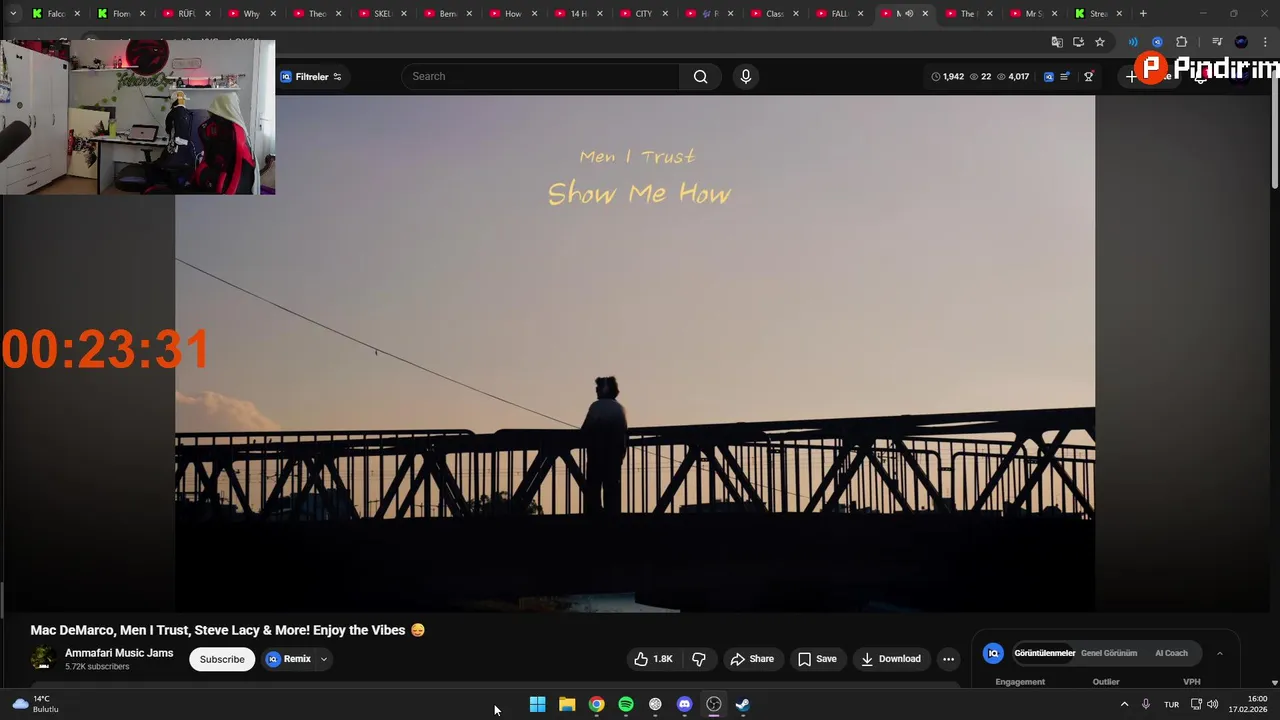The width and height of the screenshot is (1280, 720).
Task: Click the vidIQ panel logo icon
Action: click(993, 653)
